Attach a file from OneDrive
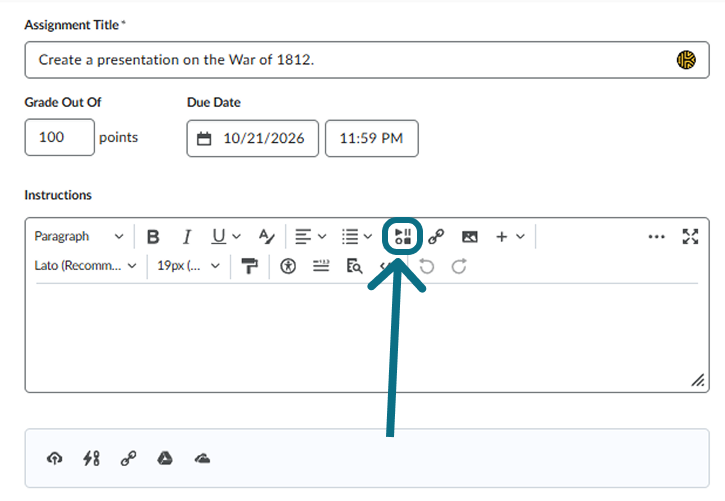Screen dimensions: 725x501 click(x=202, y=458)
